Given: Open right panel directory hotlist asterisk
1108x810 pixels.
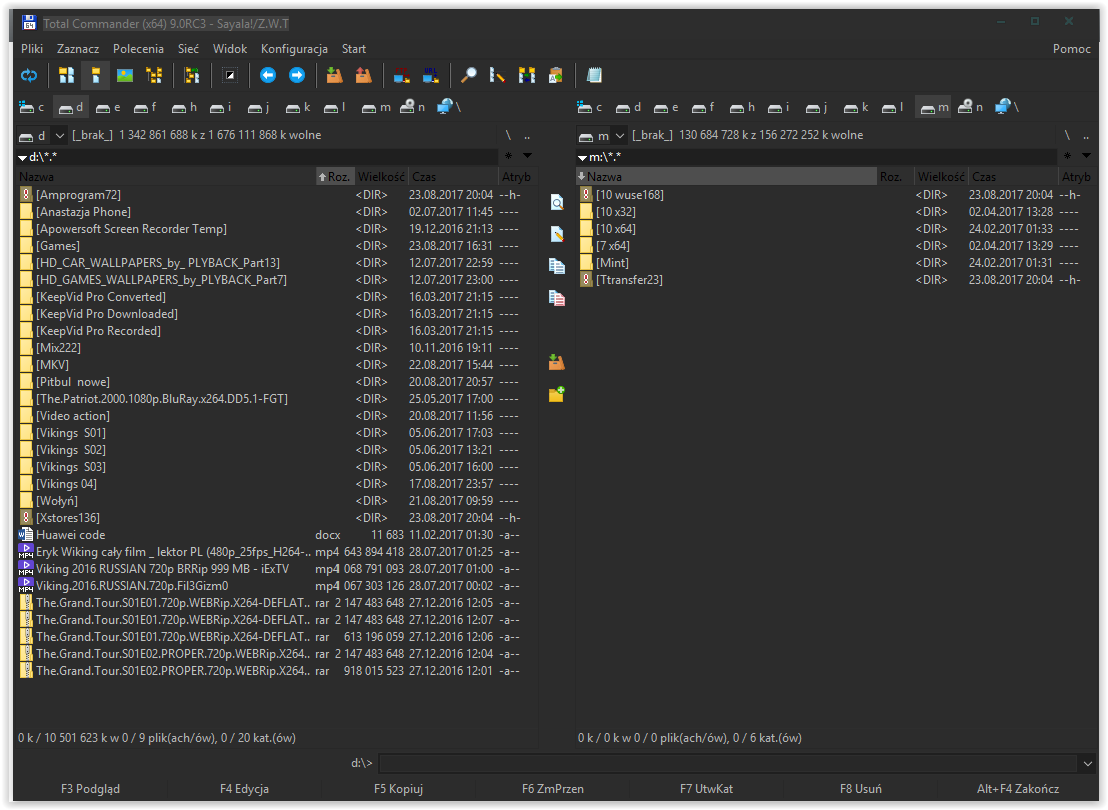Looking at the screenshot, I should 1068,155.
